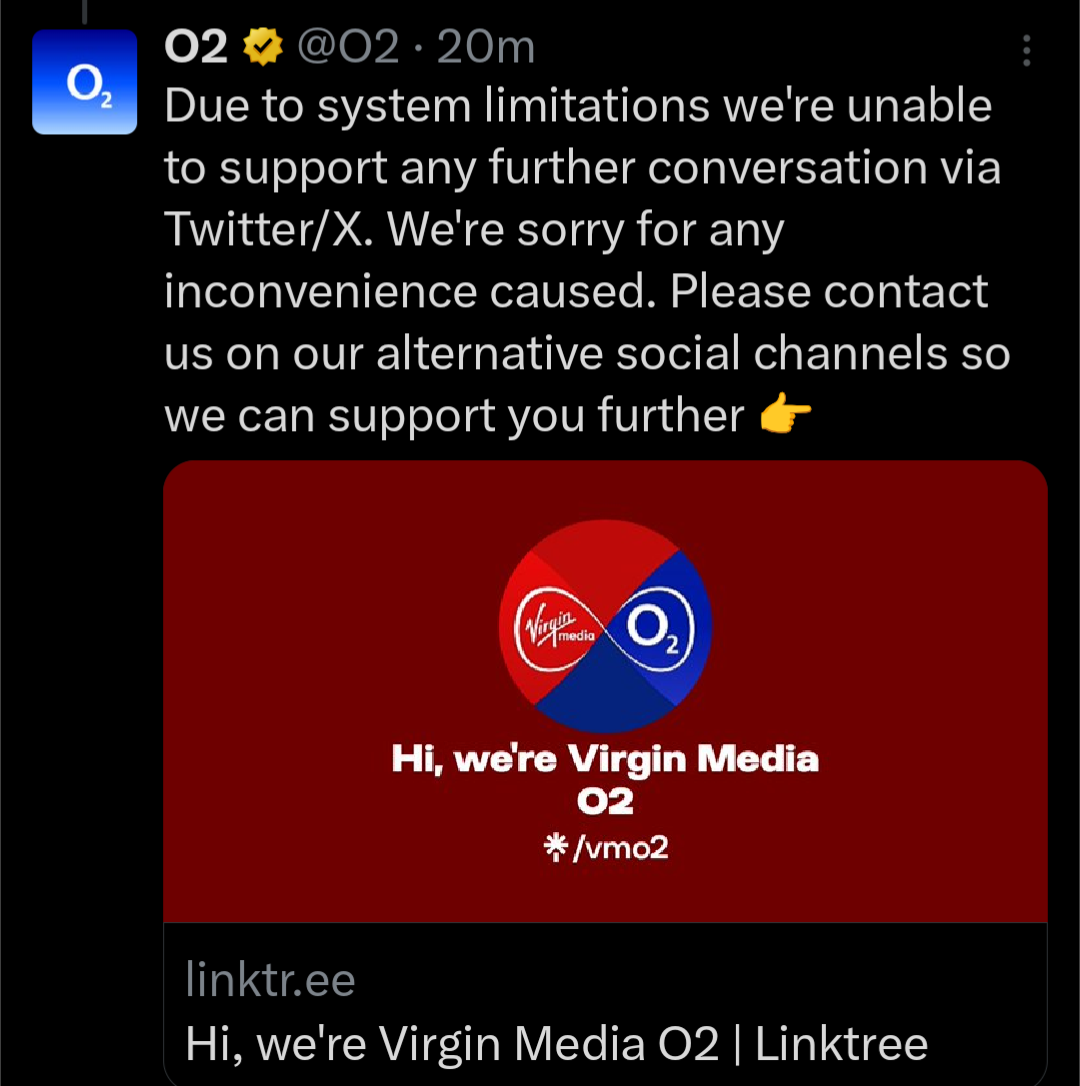Viewport: 1080px width, 1086px height.
Task: Visit the linktr.ee link
Action: pos(268,981)
